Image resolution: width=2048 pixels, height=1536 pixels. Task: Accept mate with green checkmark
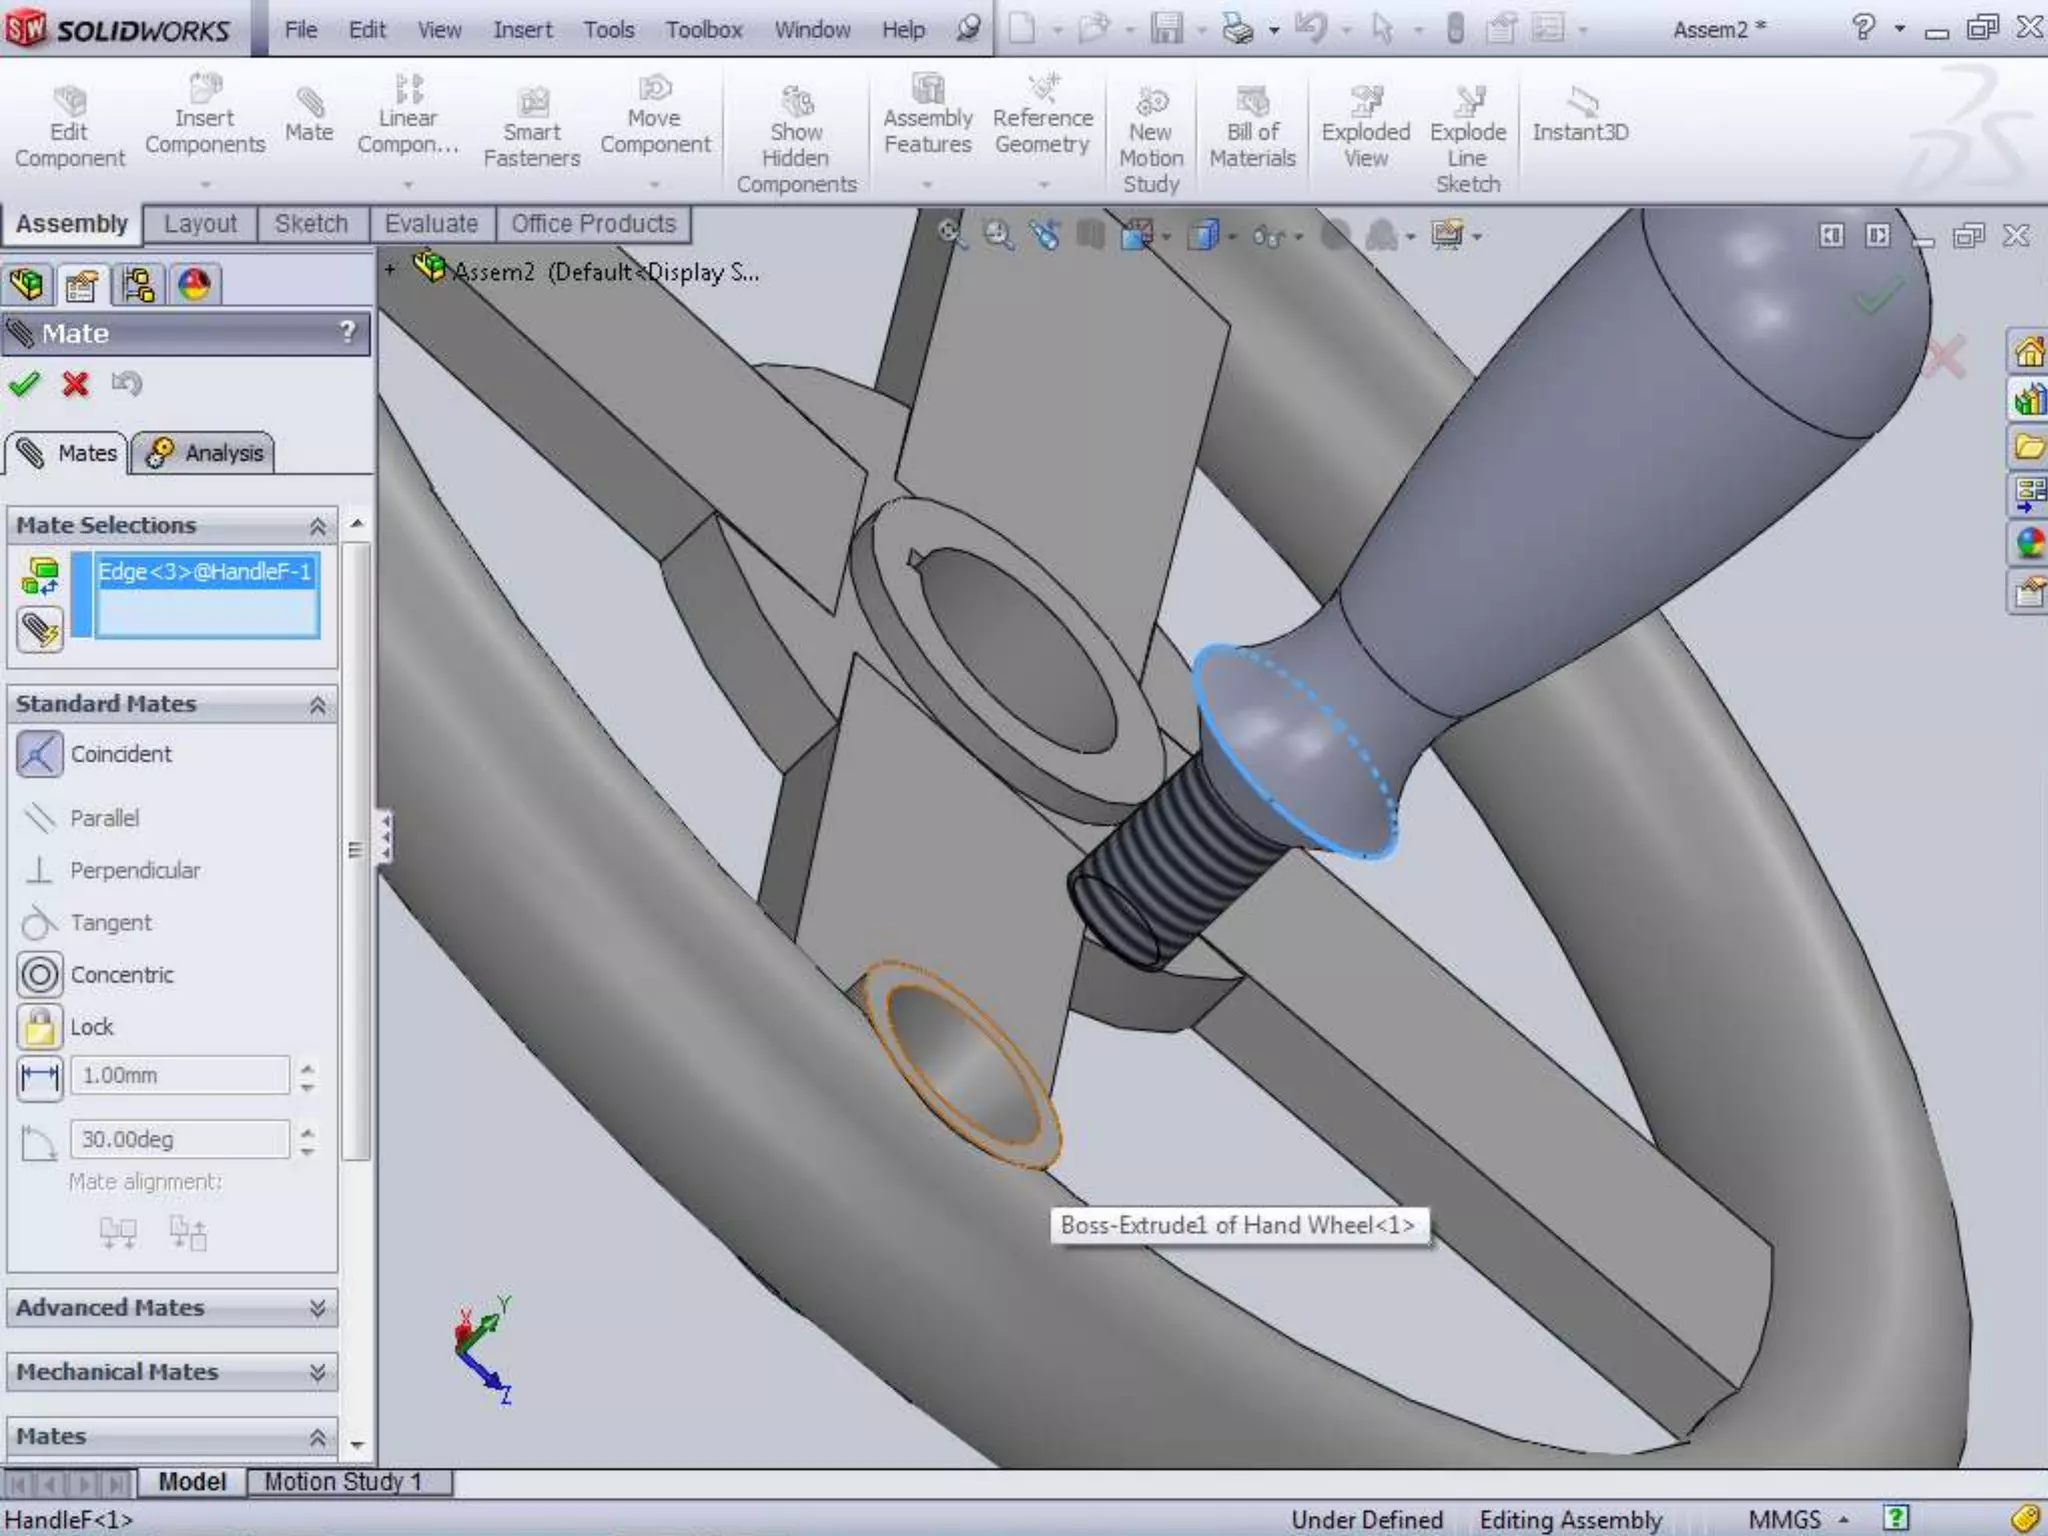24,384
